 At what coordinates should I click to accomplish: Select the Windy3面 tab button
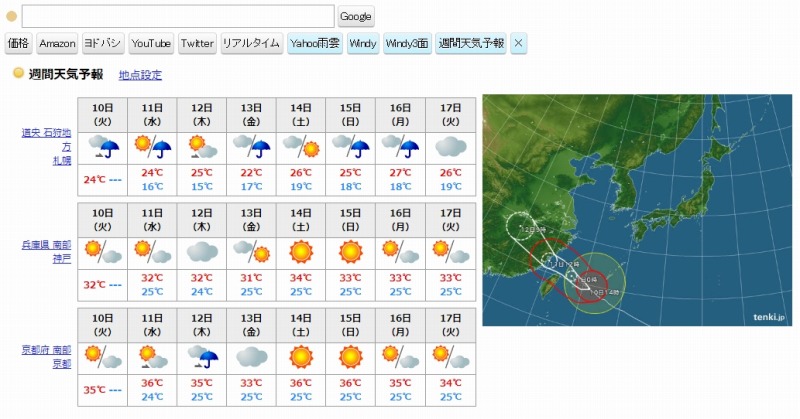(x=407, y=43)
